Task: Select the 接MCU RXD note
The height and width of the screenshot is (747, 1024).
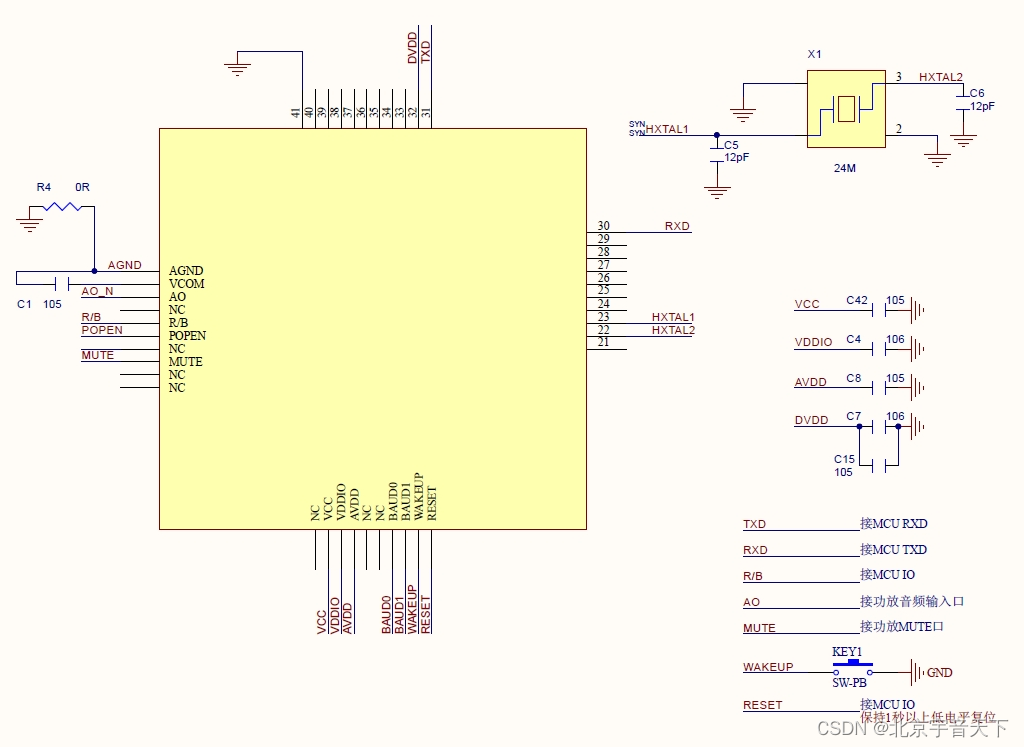Action: coord(893,523)
